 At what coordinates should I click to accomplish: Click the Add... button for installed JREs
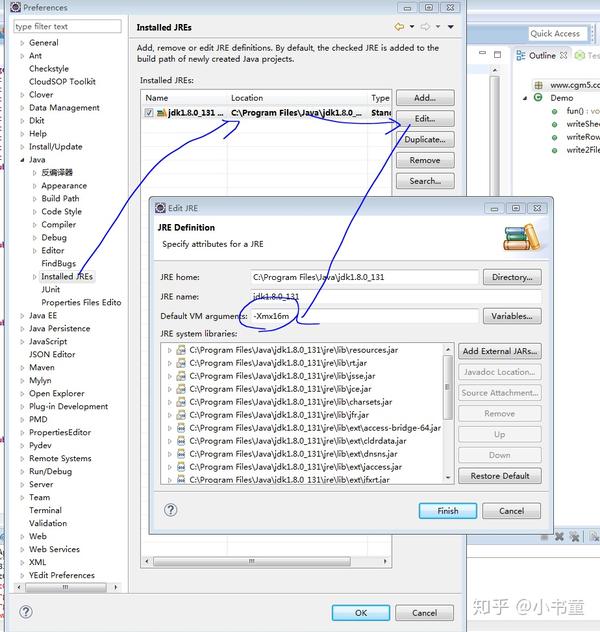(425, 98)
